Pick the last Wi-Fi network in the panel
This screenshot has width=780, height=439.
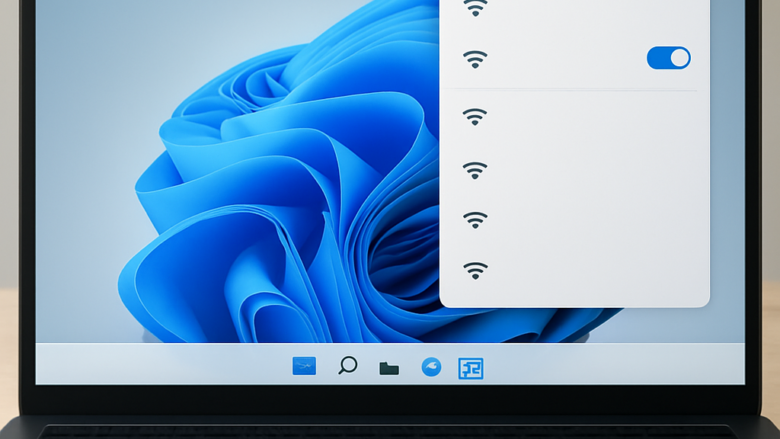pos(475,270)
